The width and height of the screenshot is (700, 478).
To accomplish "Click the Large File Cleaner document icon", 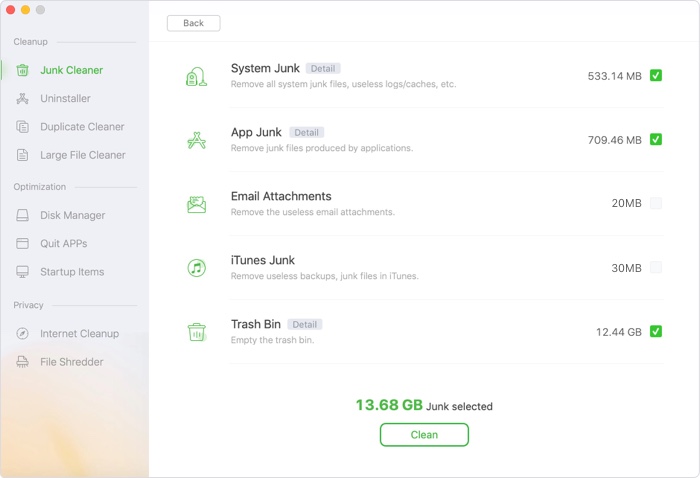I will (x=22, y=155).
